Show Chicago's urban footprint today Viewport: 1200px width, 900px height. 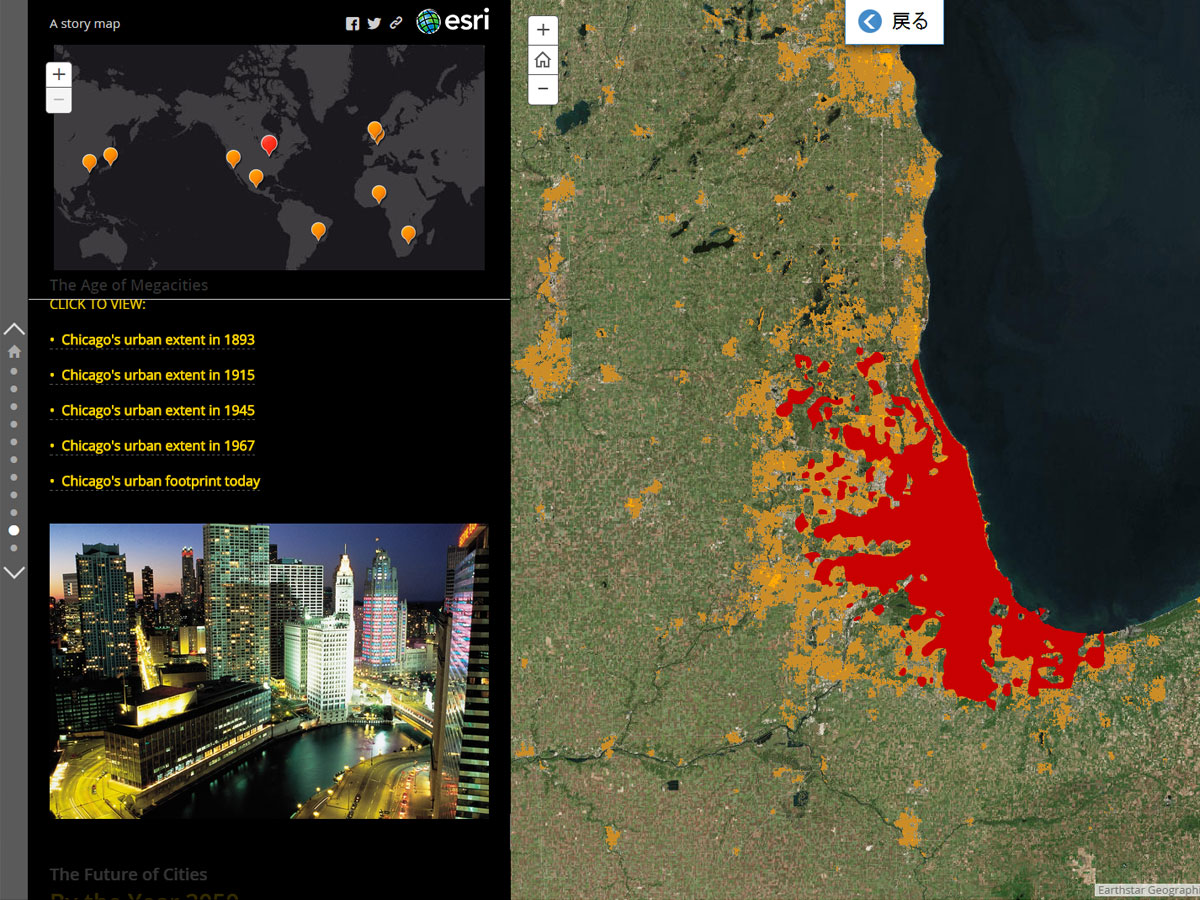[x=160, y=481]
